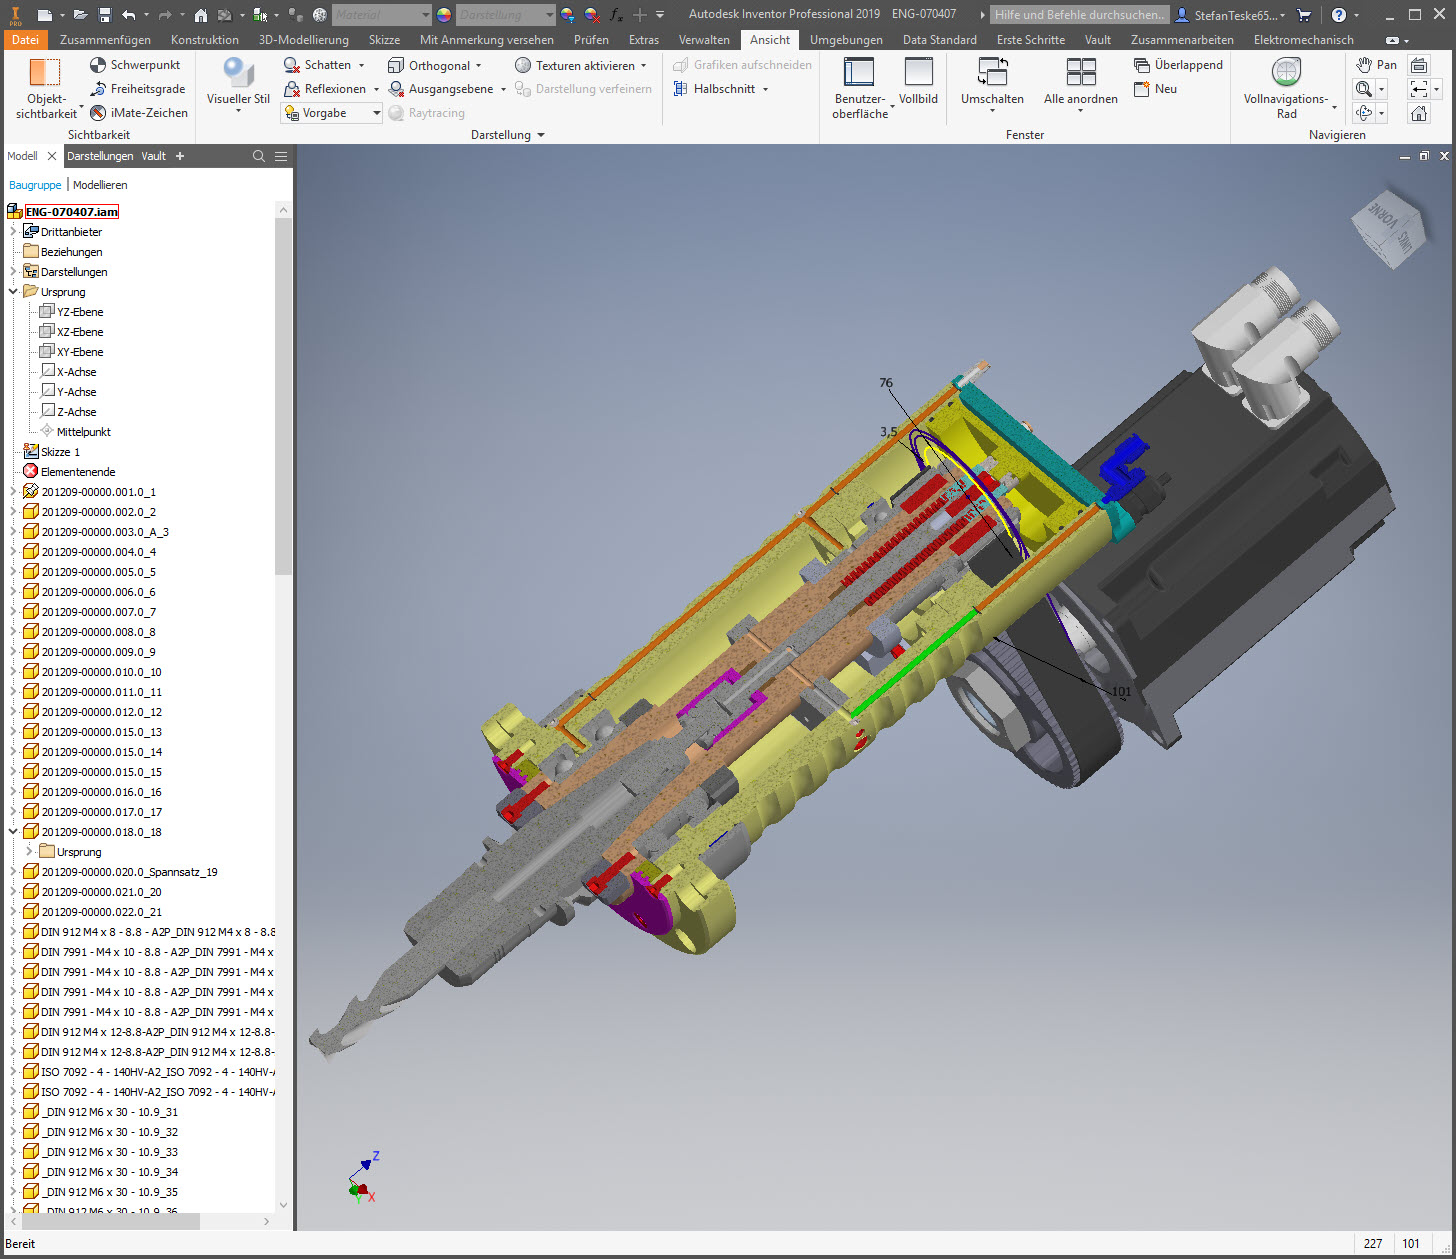1456x1259 pixels.
Task: Open the Datei menu tab
Action: coord(25,40)
